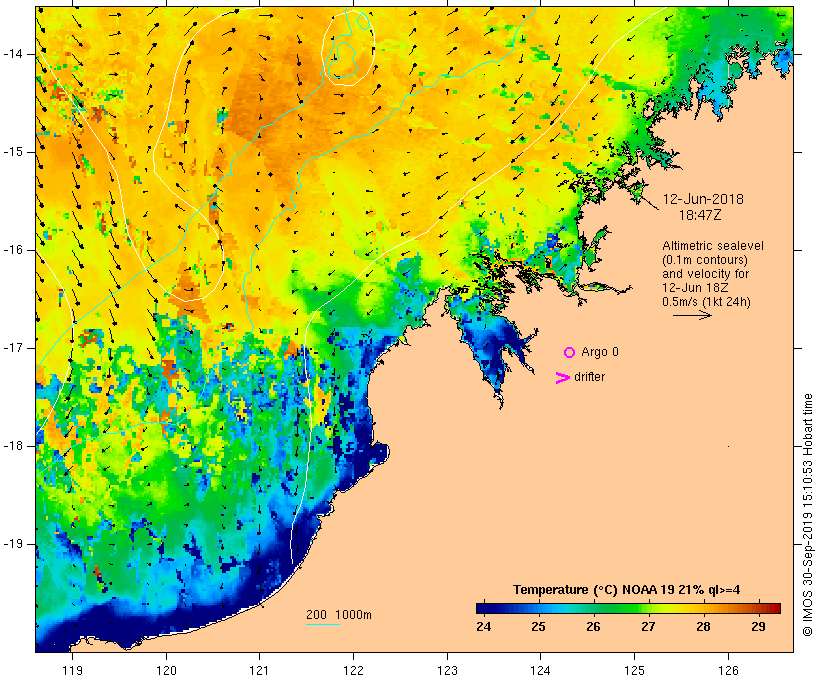
Task: Click the (0.1m contours) text
Action: [x=705, y=260]
